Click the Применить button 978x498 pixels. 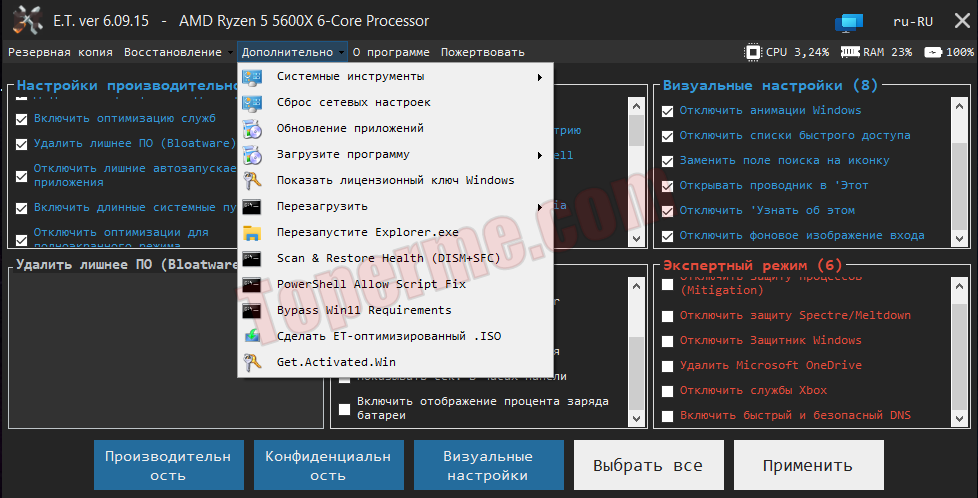(x=808, y=465)
